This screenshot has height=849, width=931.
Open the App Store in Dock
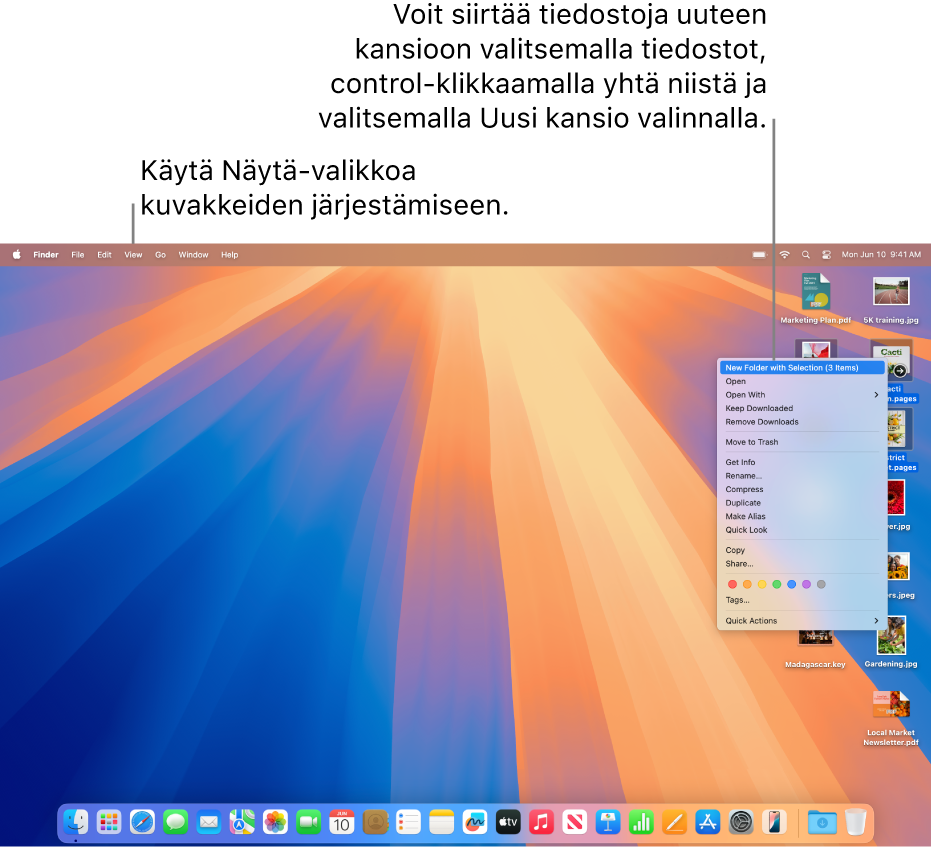pos(708,822)
